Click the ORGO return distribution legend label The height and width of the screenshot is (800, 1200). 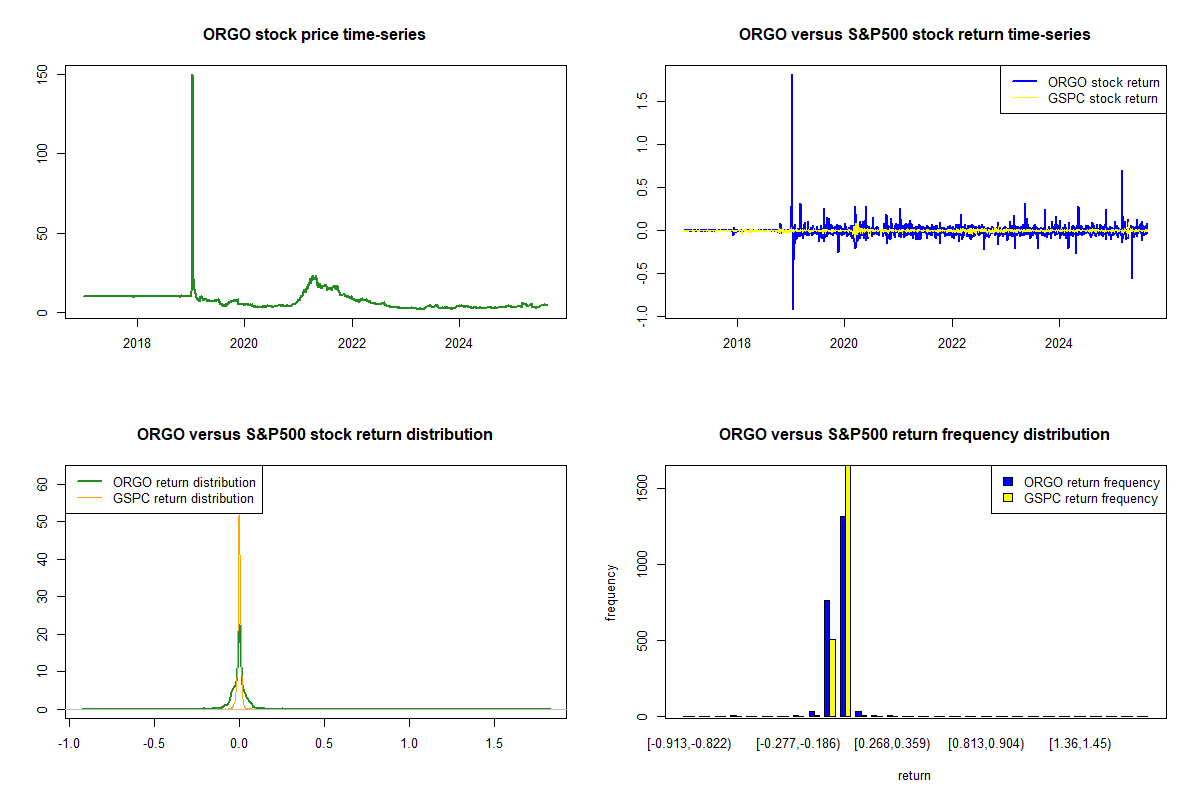(184, 482)
